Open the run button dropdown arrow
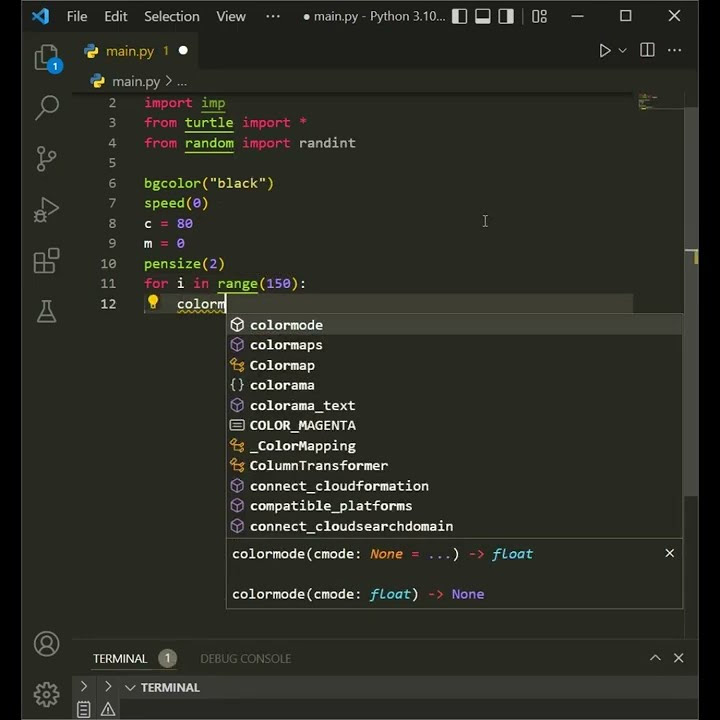Image resolution: width=720 pixels, height=720 pixels. point(623,51)
